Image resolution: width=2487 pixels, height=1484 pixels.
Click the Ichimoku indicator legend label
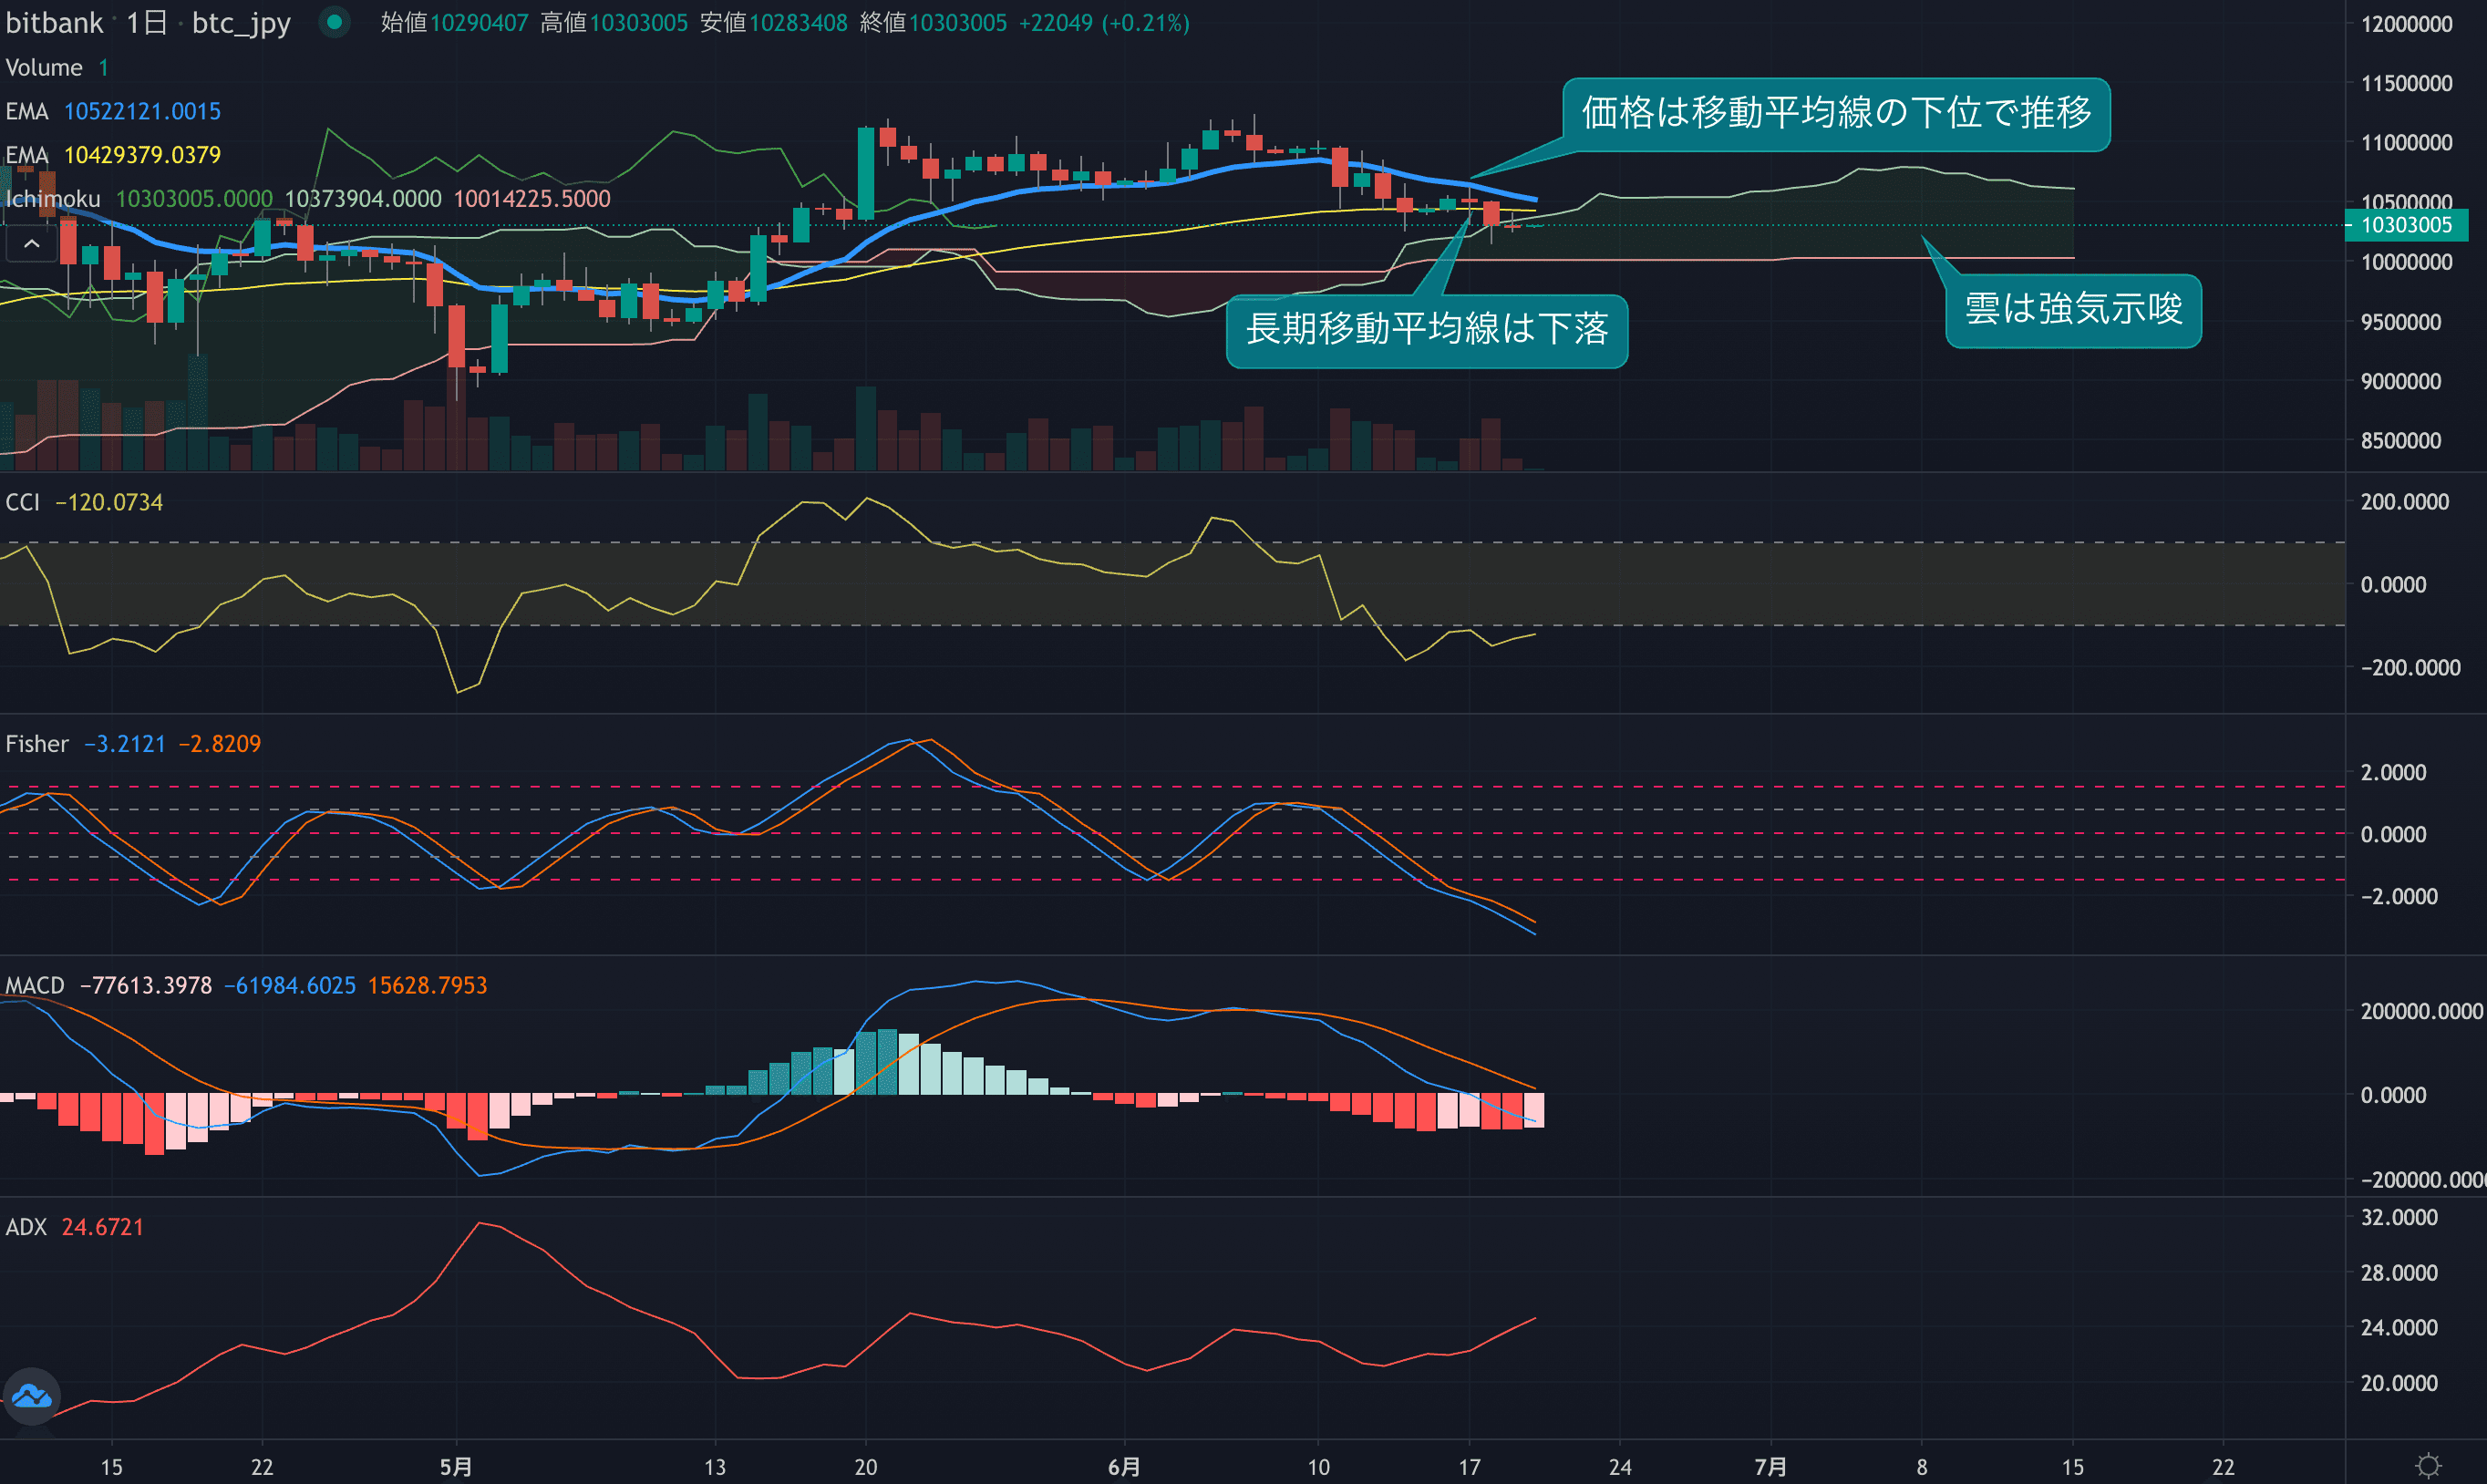coord(53,199)
